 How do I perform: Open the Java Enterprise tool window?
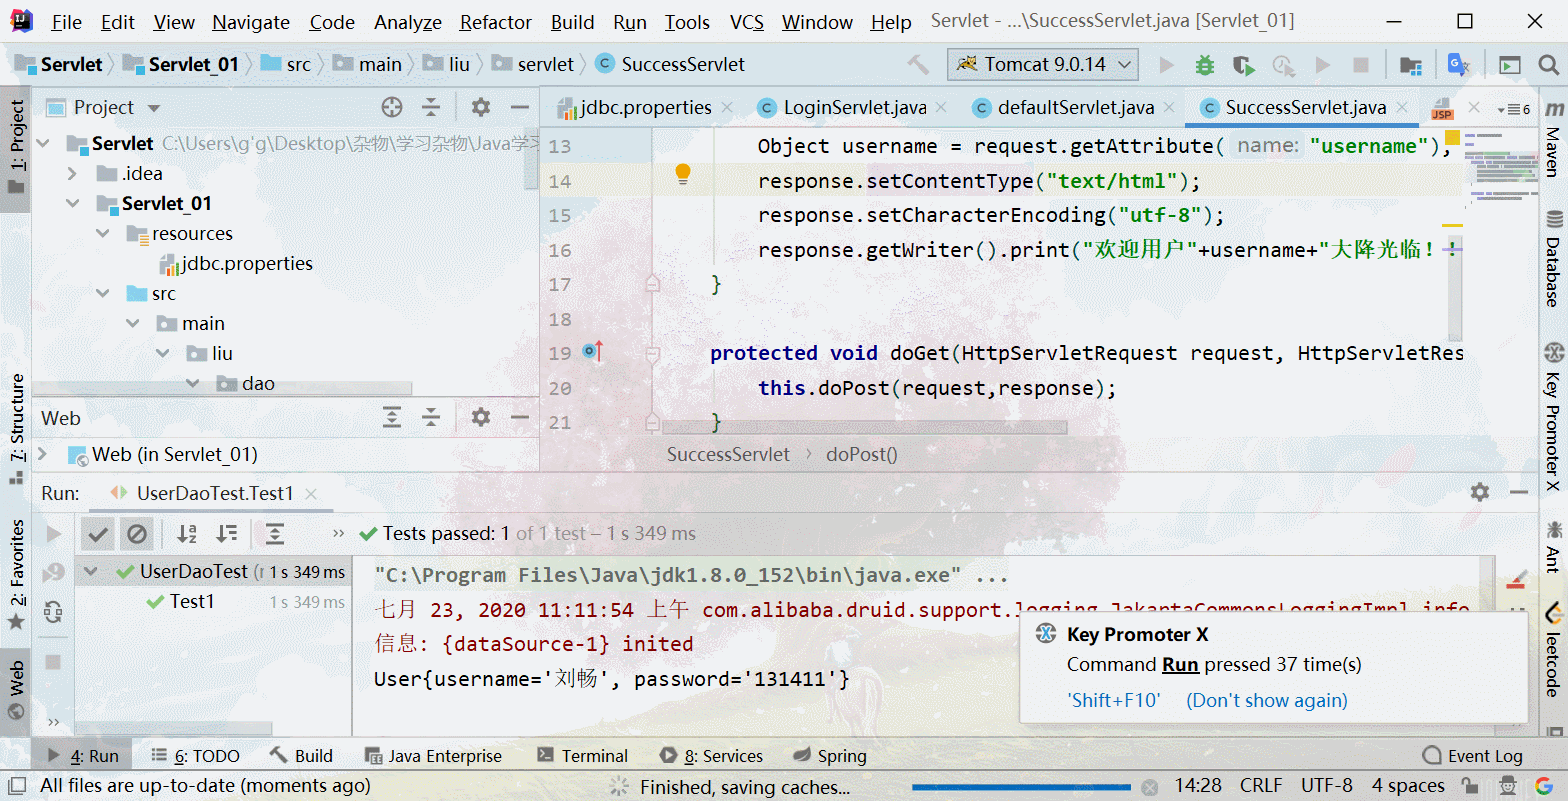pyautogui.click(x=434, y=756)
